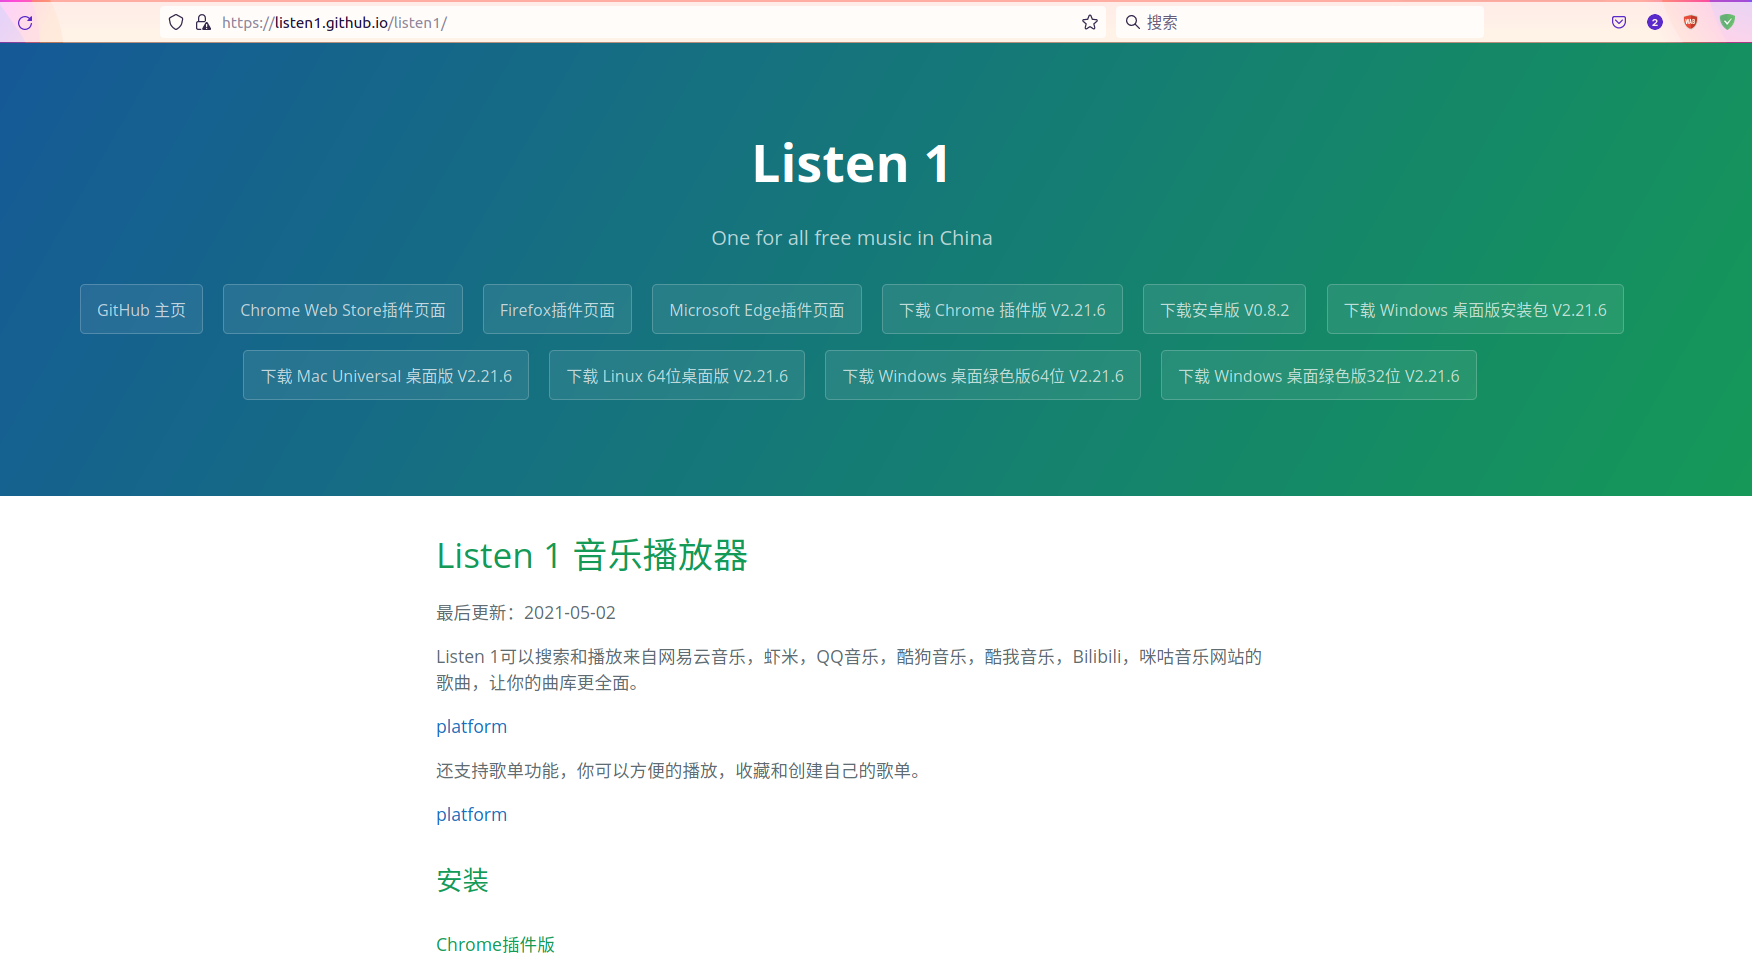Viewport: 1752px width, 978px height.
Task: Click the Listen 1 main title
Action: (851, 164)
